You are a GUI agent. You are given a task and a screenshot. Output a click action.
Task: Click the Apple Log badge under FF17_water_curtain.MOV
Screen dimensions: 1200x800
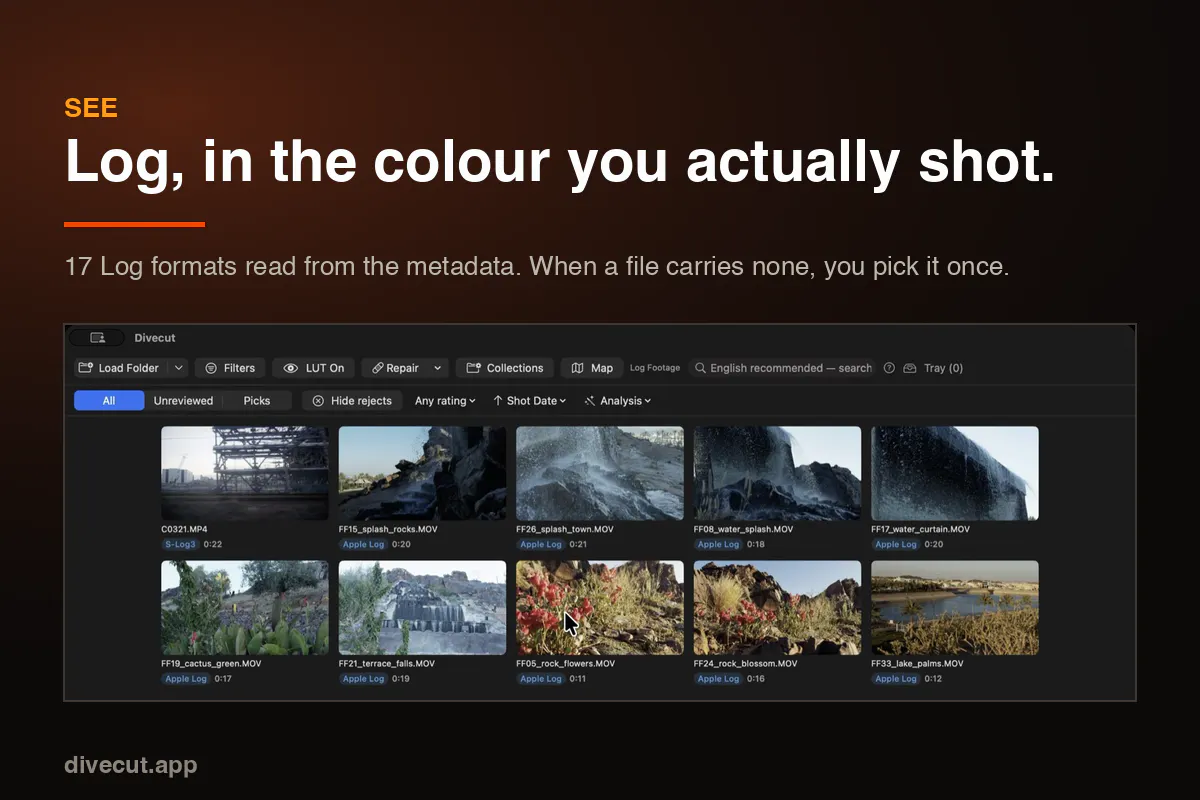click(x=895, y=544)
